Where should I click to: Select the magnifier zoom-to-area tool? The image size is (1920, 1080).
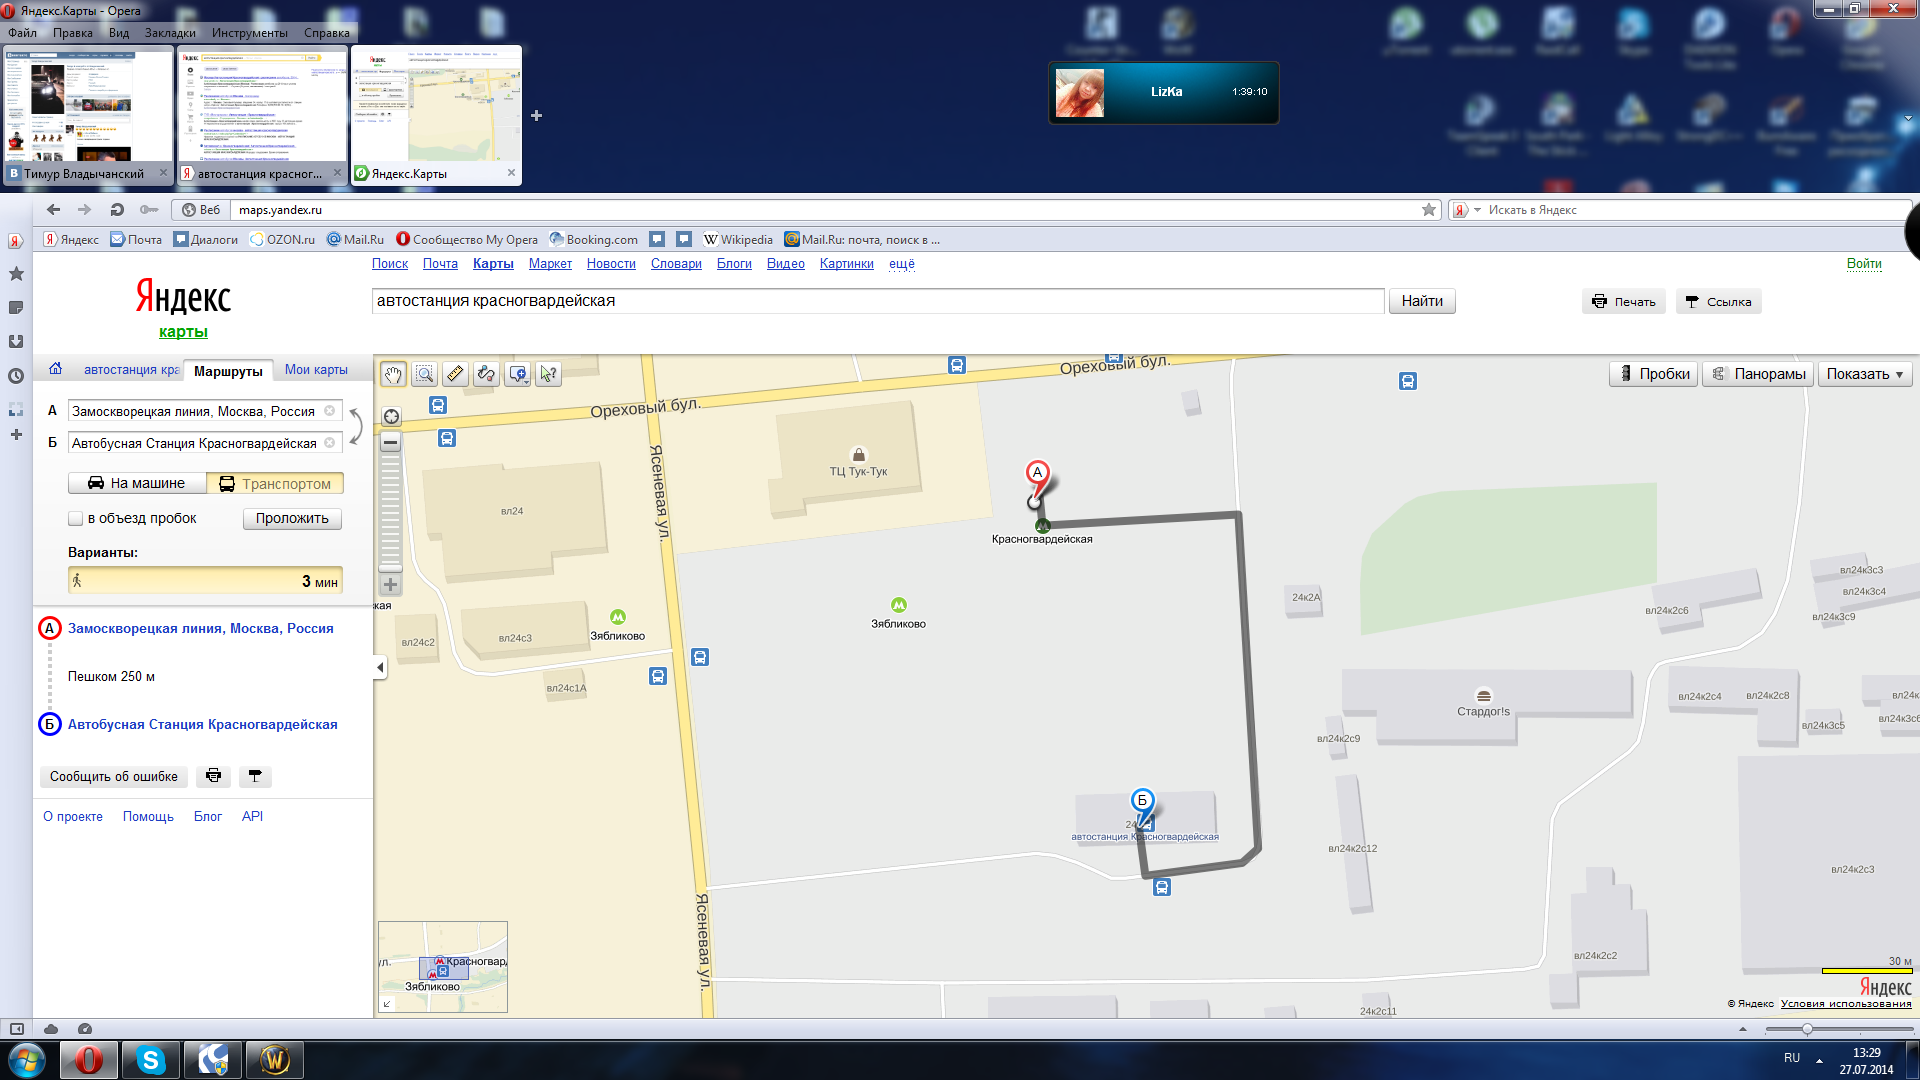[x=424, y=374]
